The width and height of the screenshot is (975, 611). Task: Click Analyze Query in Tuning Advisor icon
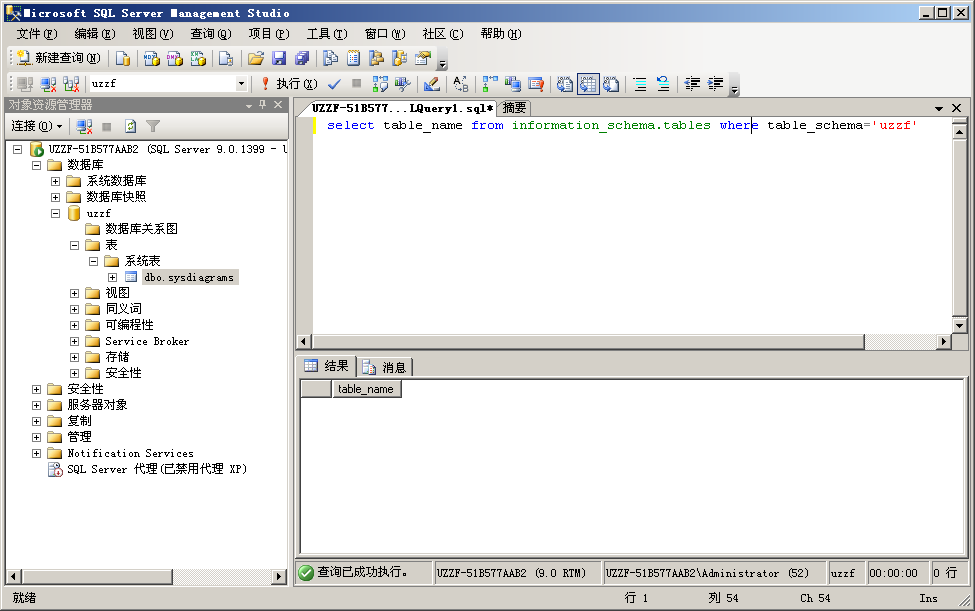pyautogui.click(x=403, y=84)
